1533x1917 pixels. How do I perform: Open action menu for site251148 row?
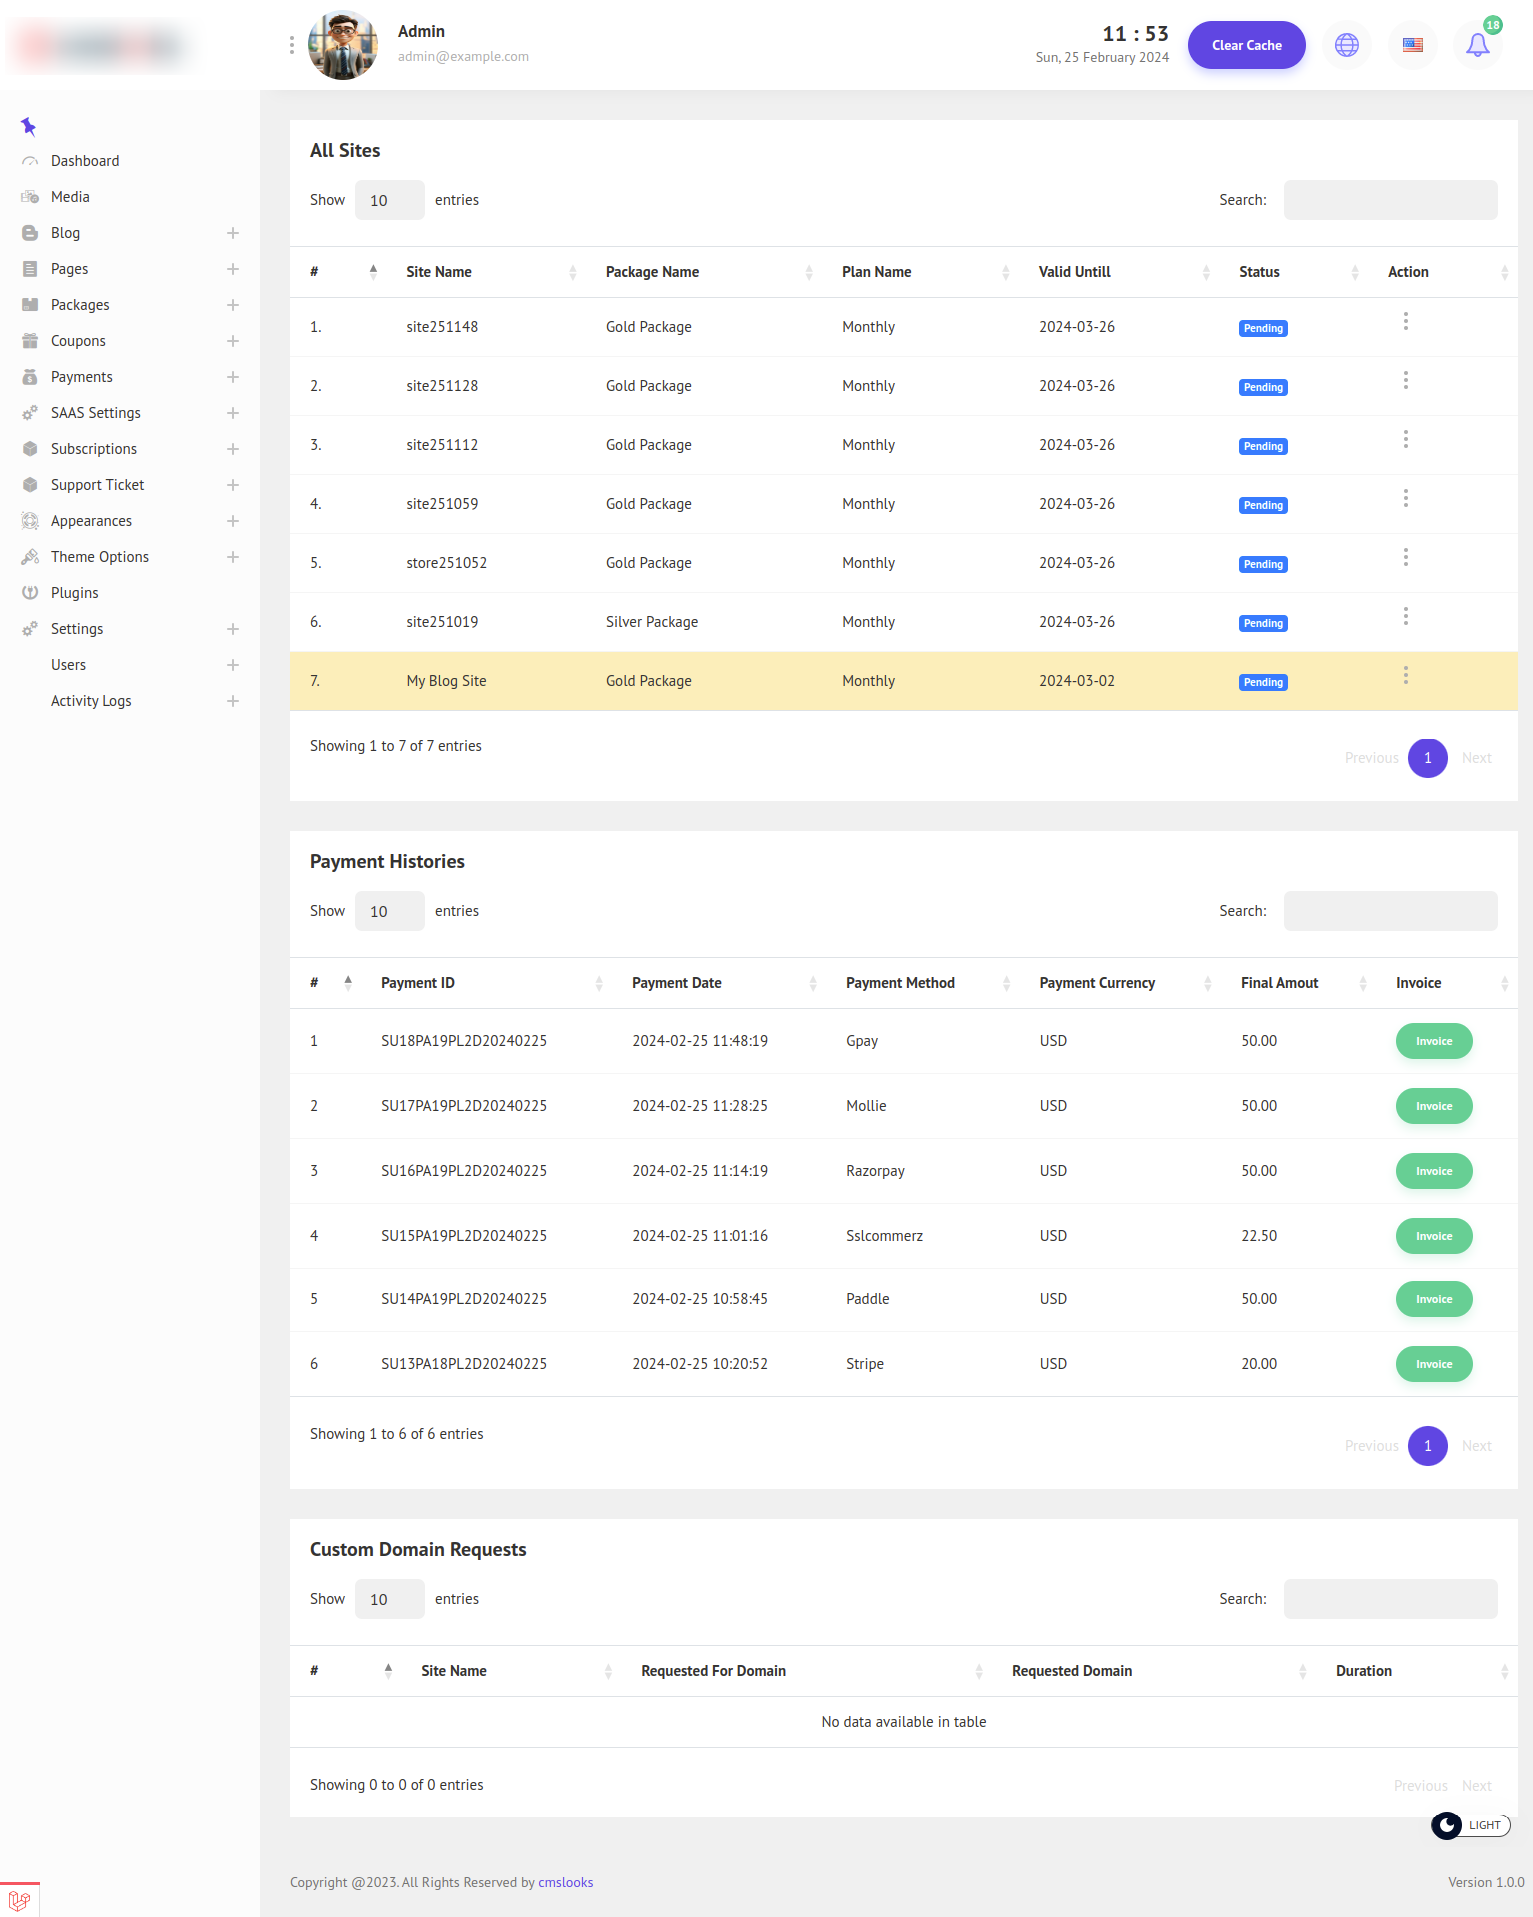pos(1405,321)
